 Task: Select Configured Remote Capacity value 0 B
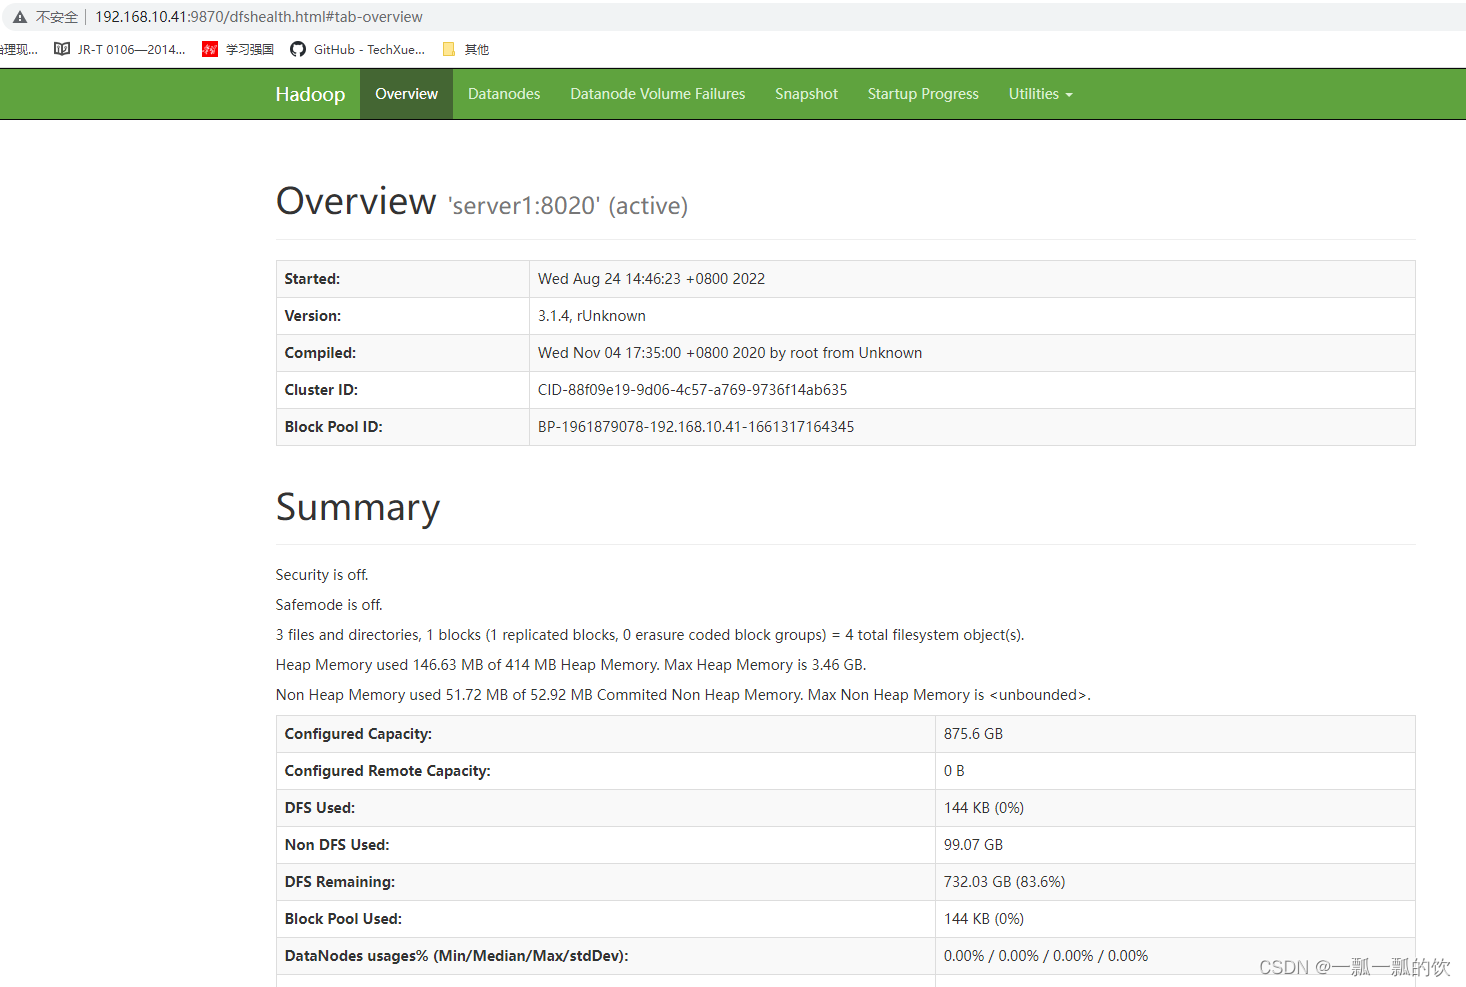(x=954, y=771)
